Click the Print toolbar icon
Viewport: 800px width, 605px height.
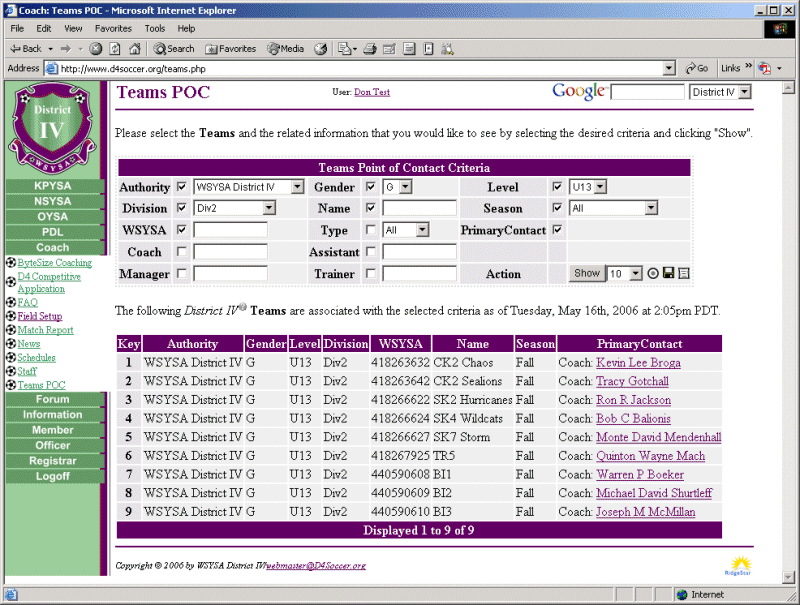coord(369,48)
